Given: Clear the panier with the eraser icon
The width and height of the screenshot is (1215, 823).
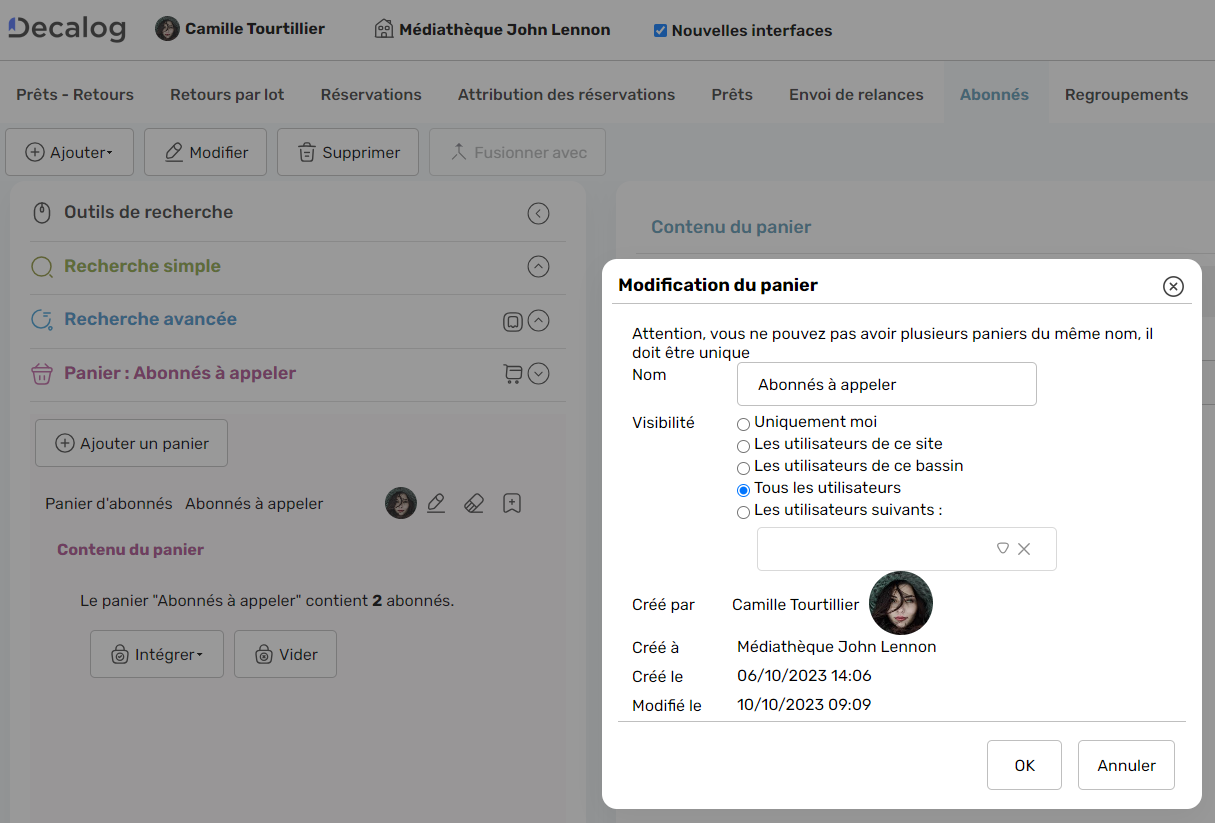Looking at the screenshot, I should [473, 503].
